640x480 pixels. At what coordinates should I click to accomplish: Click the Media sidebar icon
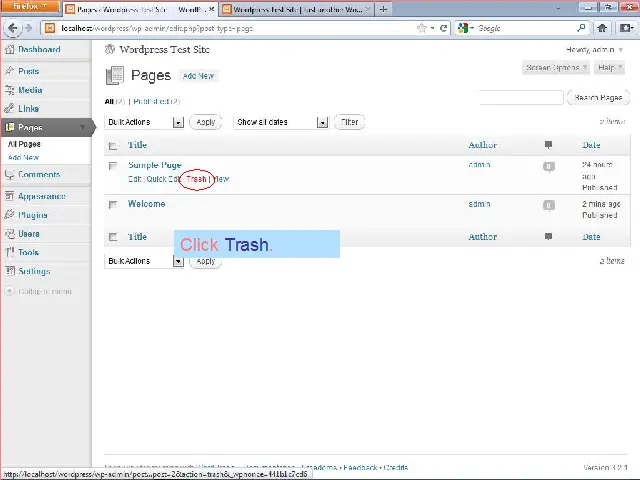coord(9,90)
